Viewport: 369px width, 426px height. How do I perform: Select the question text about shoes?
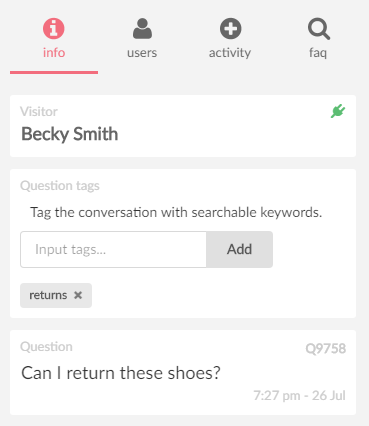[x=121, y=373]
